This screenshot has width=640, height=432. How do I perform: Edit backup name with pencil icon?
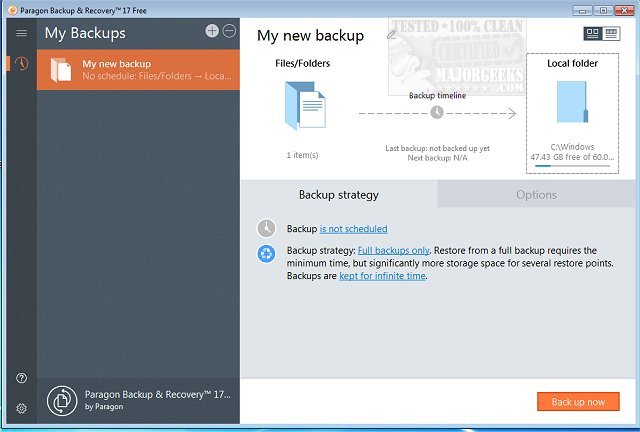tap(391, 35)
